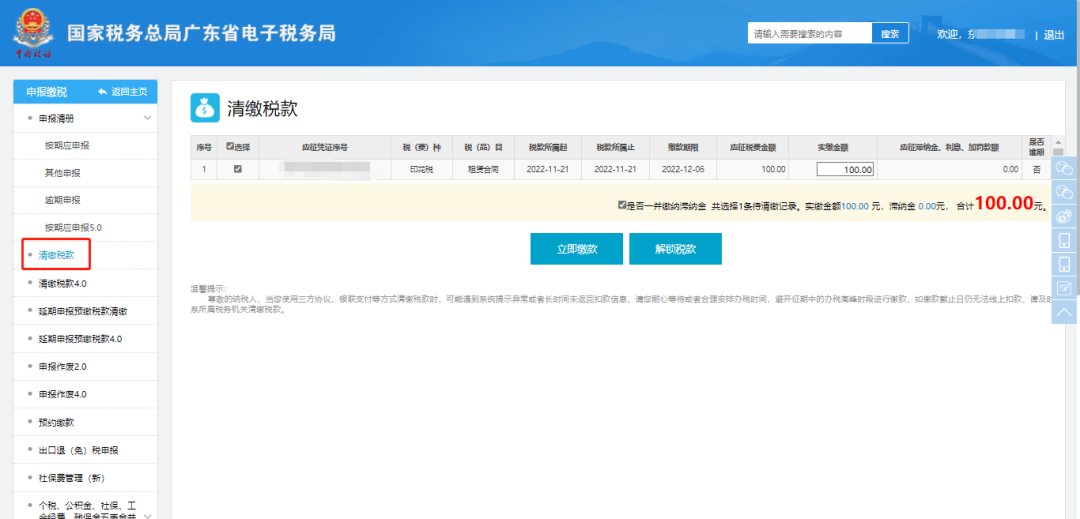1080x519 pixels.
Task: Click the 返回主页 link in sidebar header
Action: pyautogui.click(x=122, y=92)
